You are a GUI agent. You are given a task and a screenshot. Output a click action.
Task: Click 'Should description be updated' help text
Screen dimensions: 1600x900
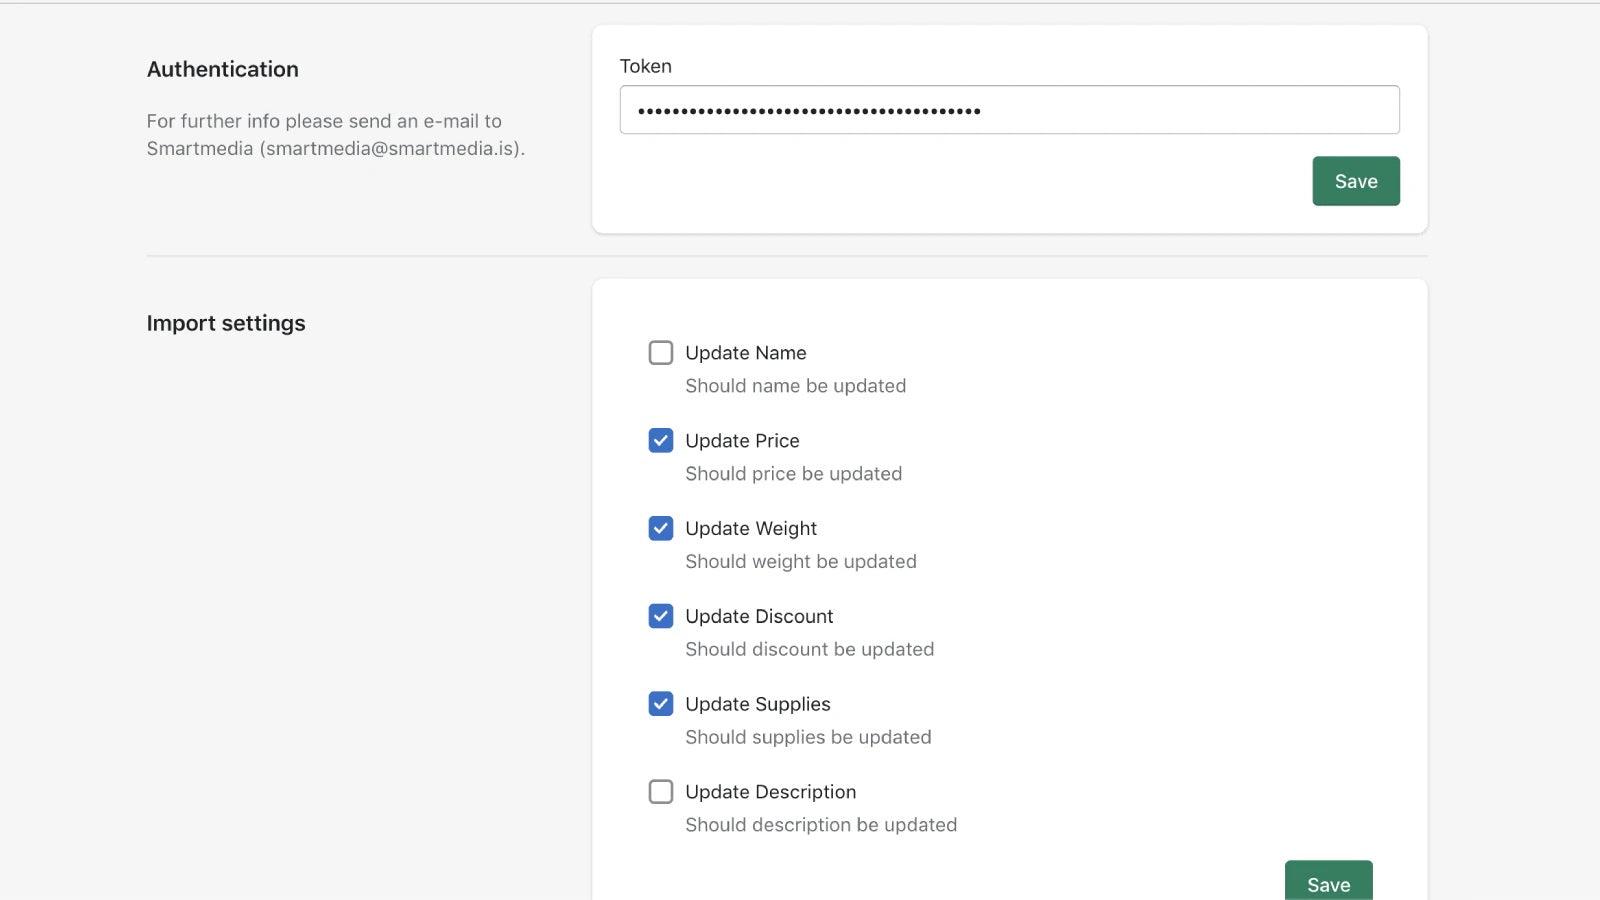[x=820, y=825]
